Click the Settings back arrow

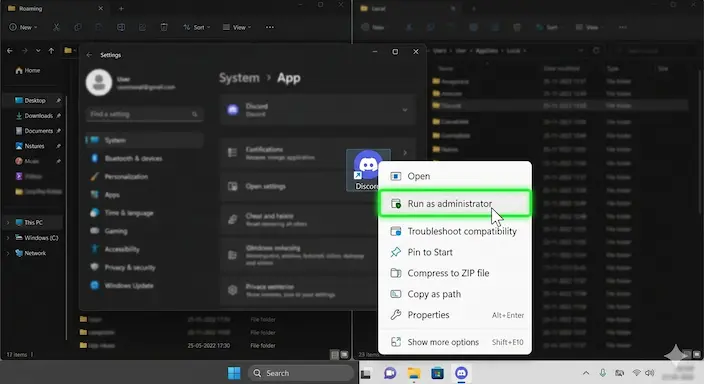click(x=89, y=55)
